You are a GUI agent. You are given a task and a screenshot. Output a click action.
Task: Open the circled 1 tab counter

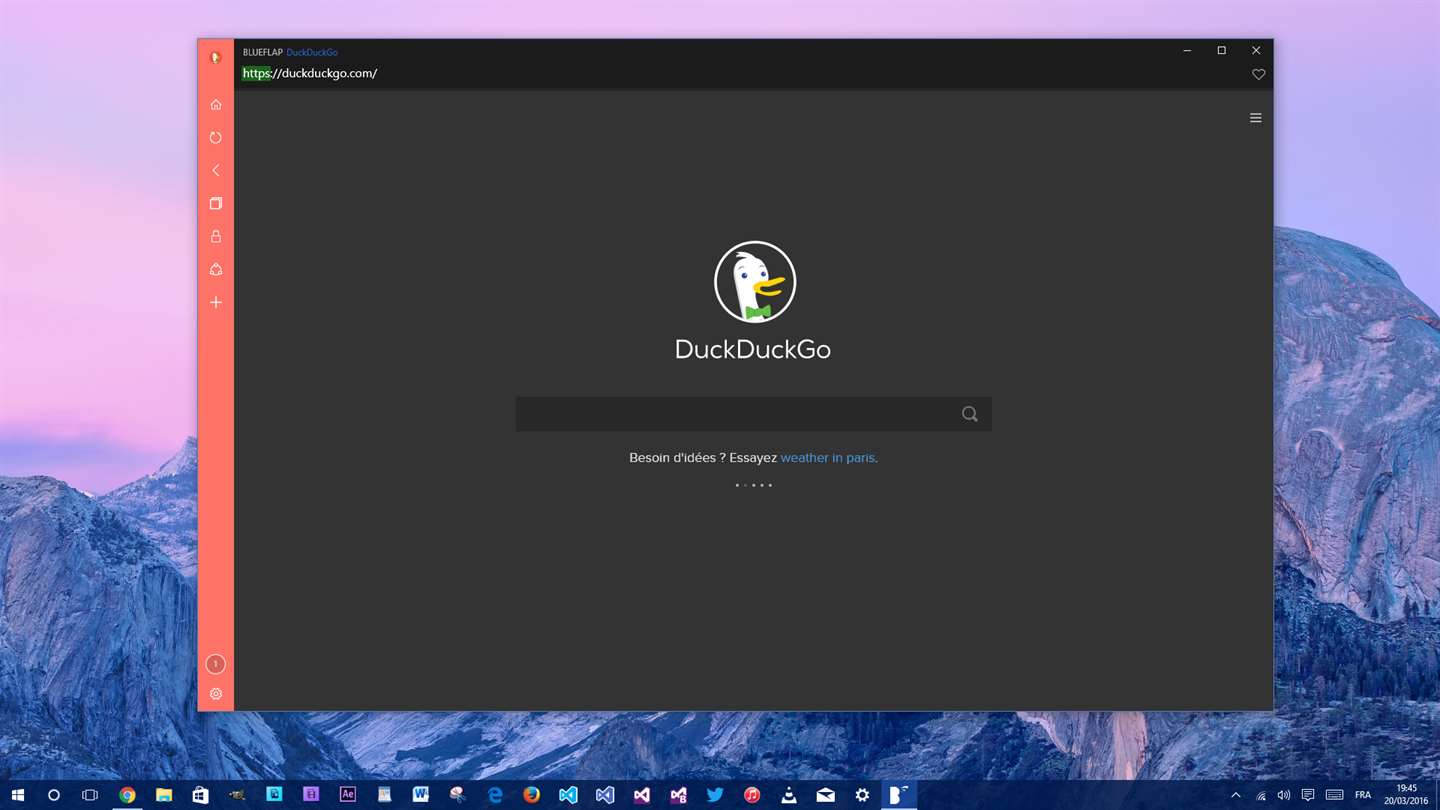pos(215,664)
